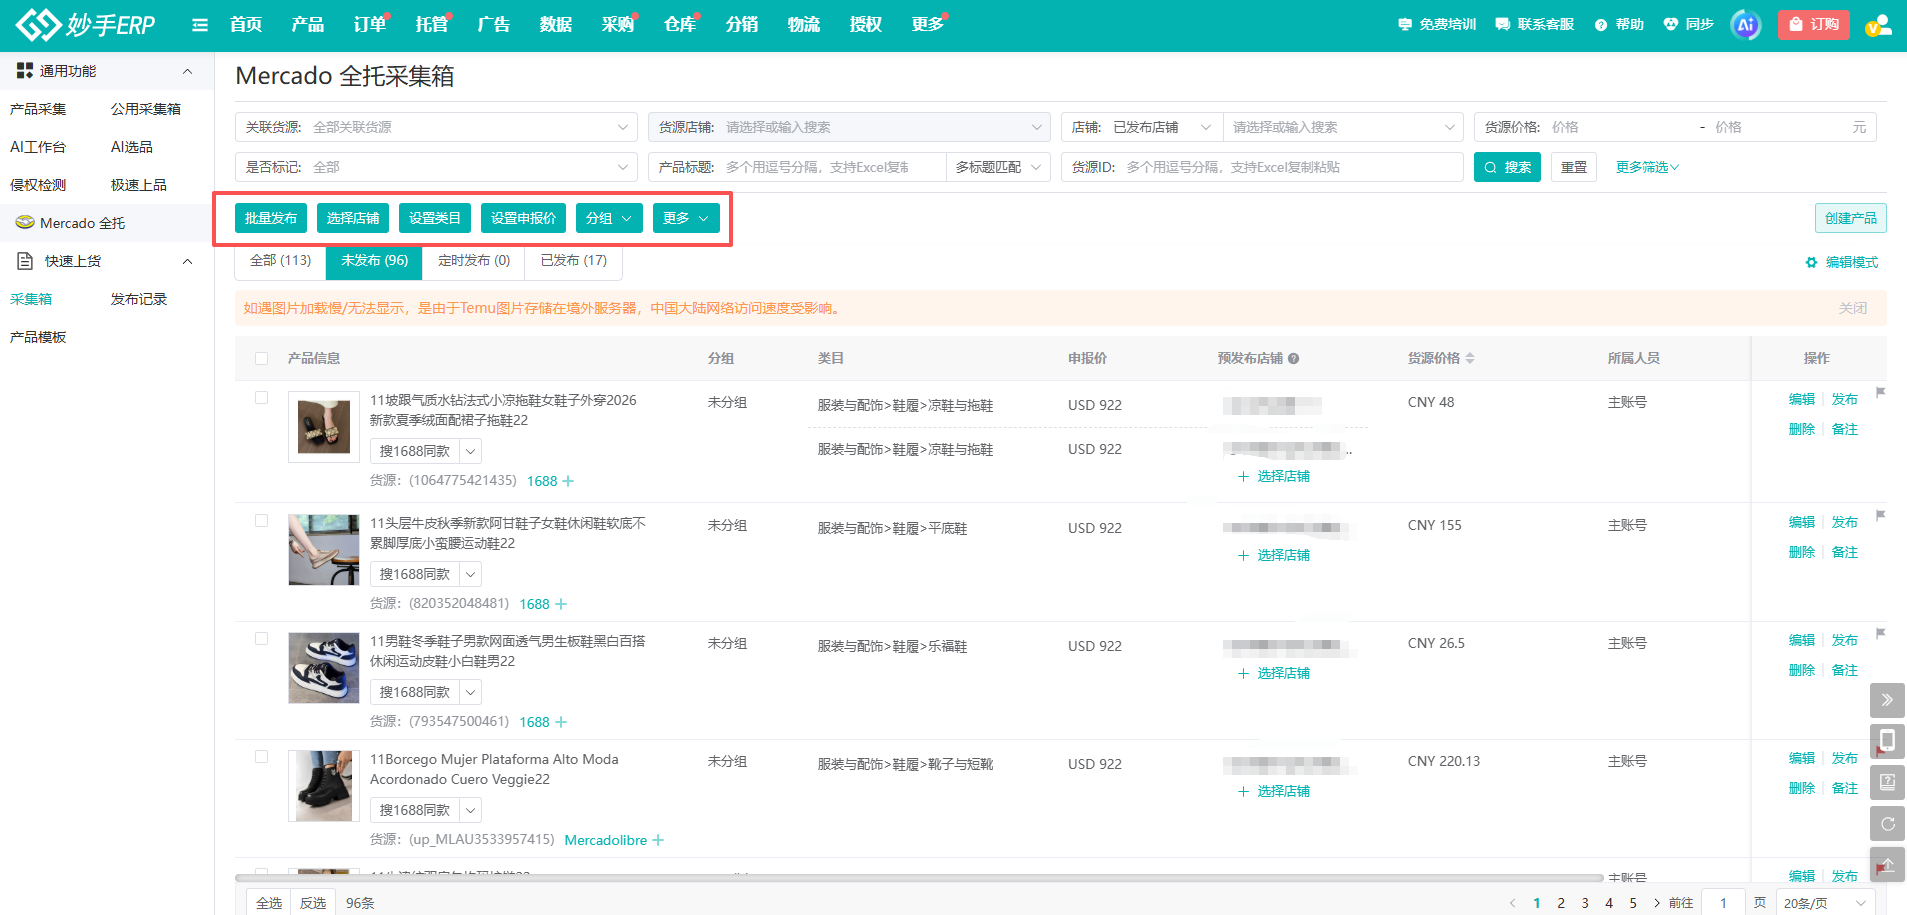This screenshot has height=915, width=1907.
Task: Click the plus after 1688 for source 793547500461
Action: (x=561, y=722)
